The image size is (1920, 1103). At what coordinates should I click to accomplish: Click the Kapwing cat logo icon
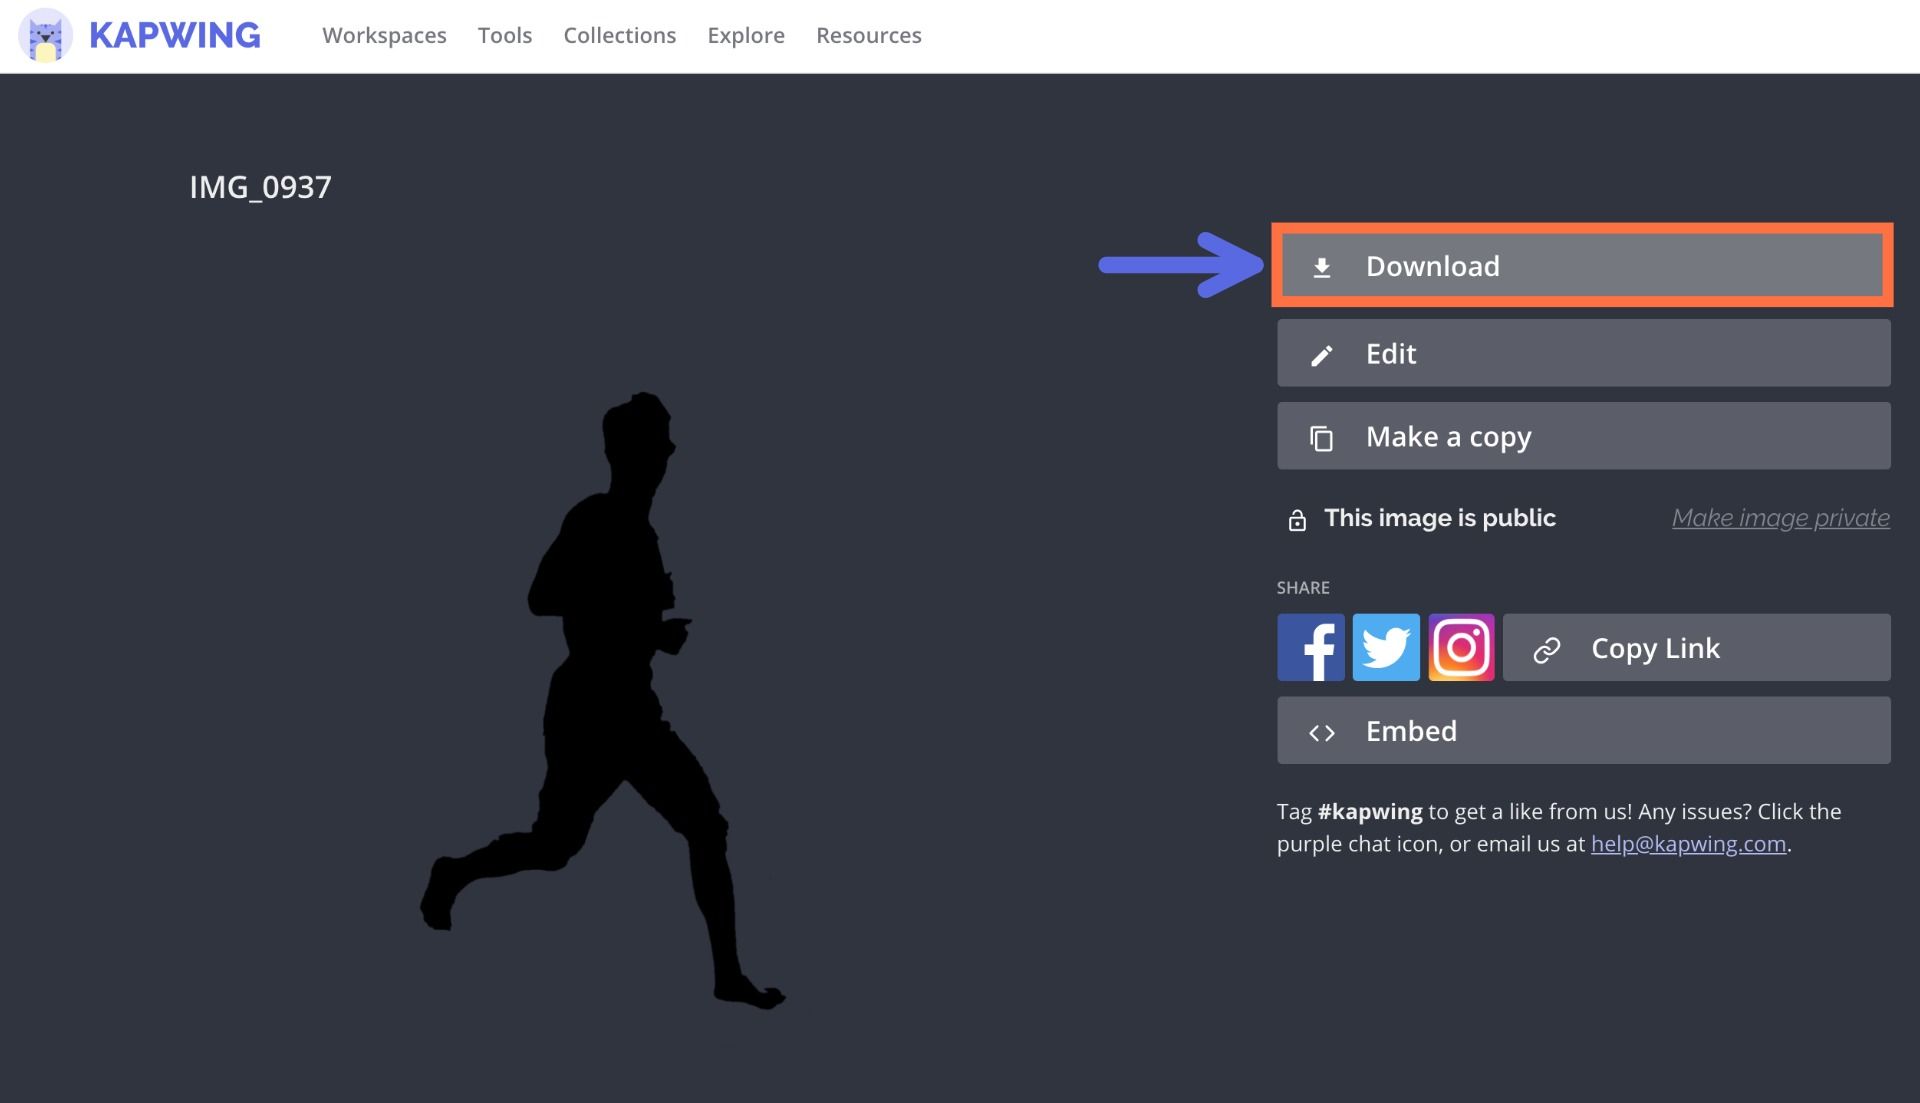point(45,36)
